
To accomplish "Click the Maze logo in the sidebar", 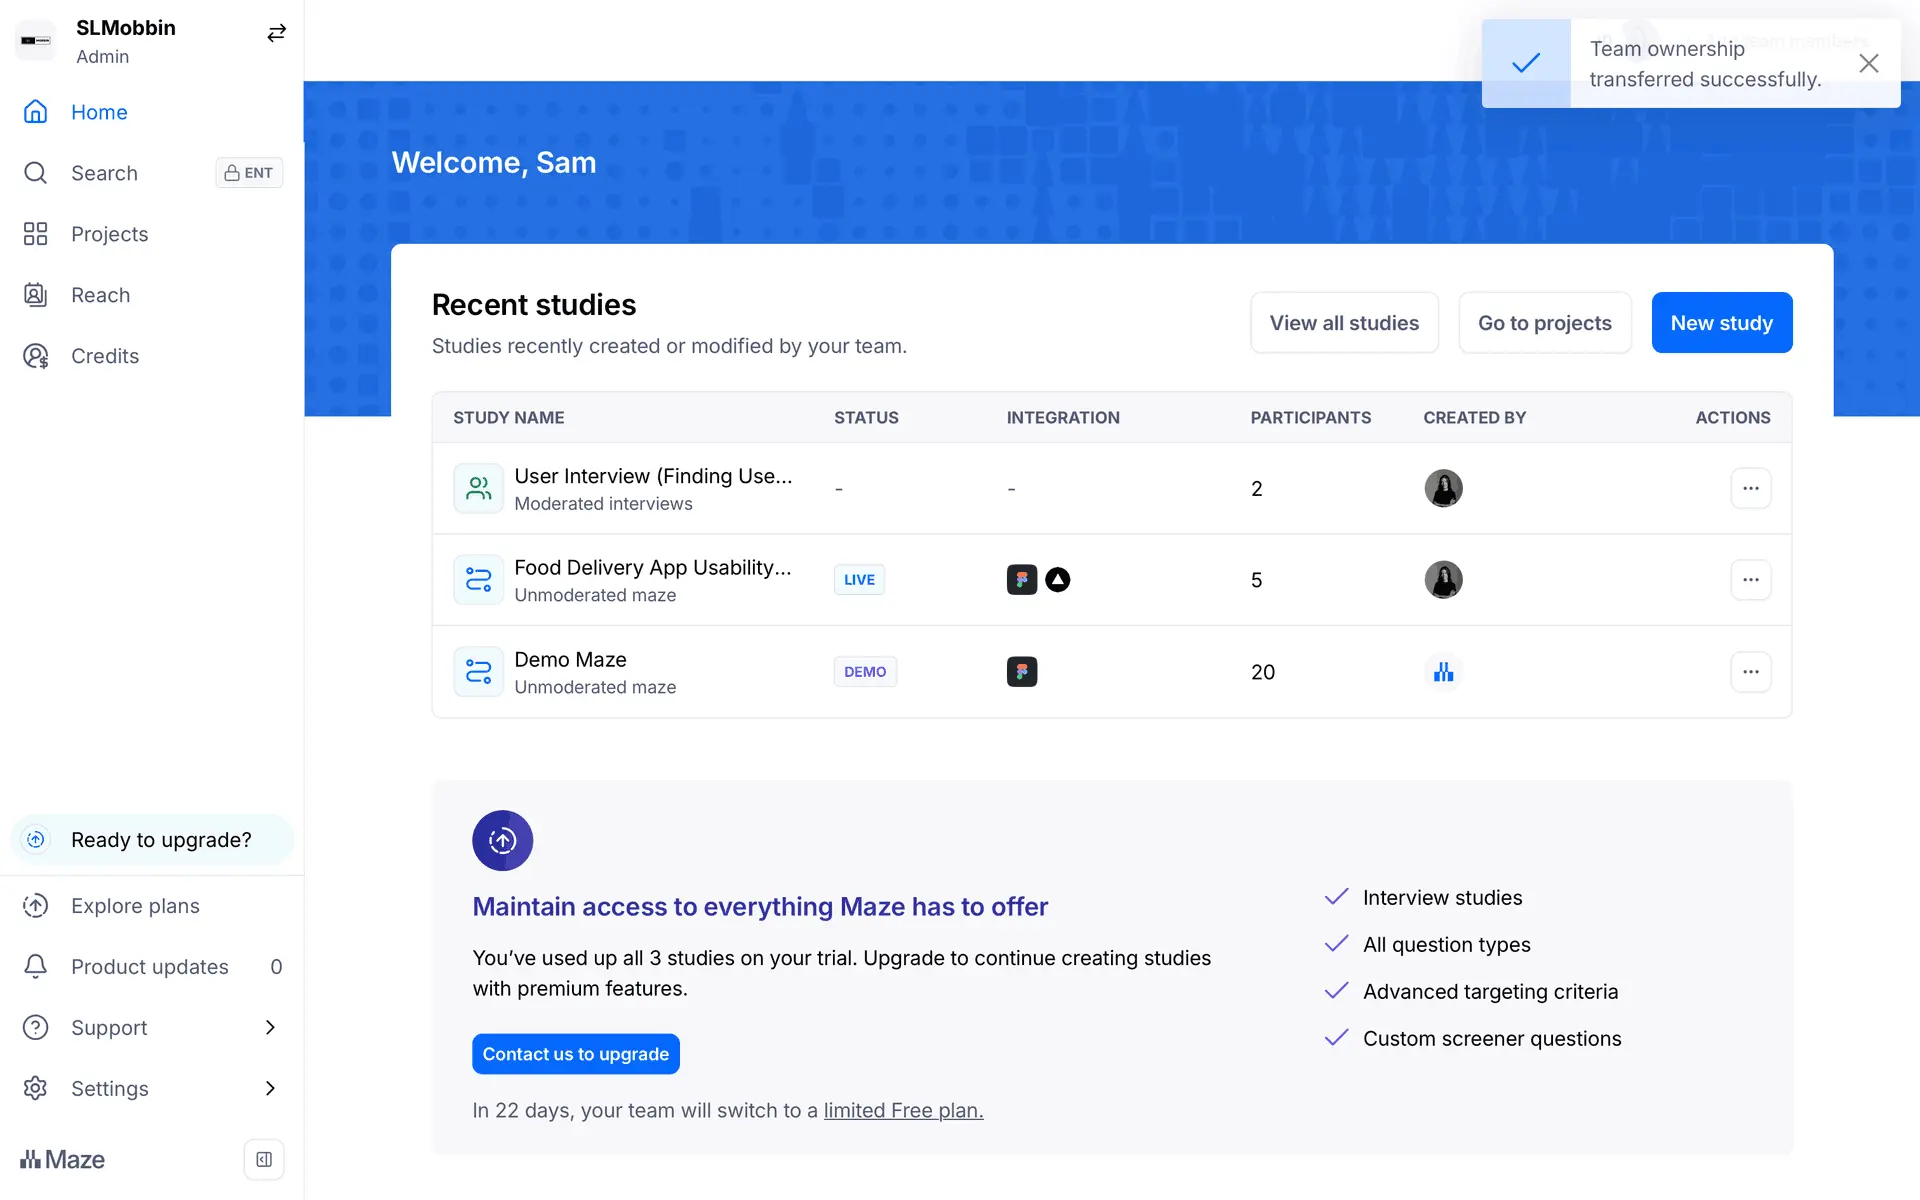I will pyautogui.click(x=63, y=1159).
